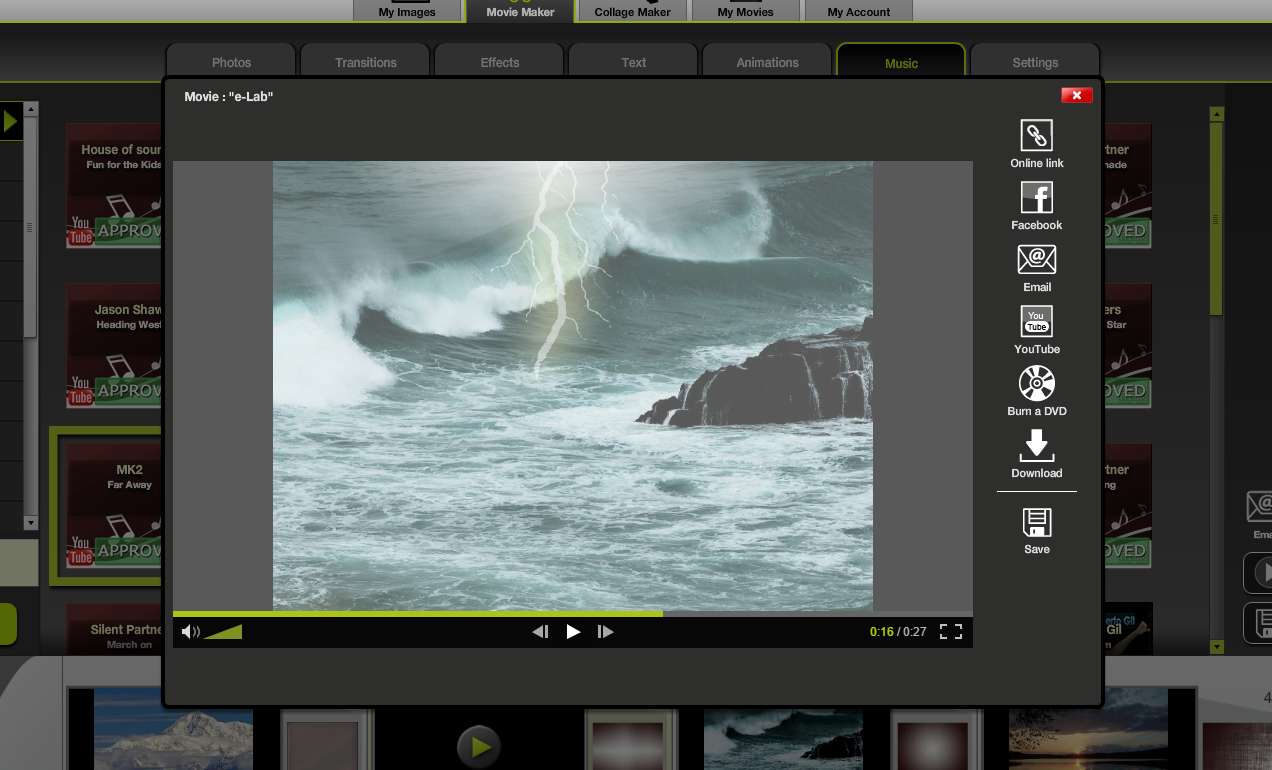
Task: Share the movie on Facebook
Action: pyautogui.click(x=1036, y=198)
